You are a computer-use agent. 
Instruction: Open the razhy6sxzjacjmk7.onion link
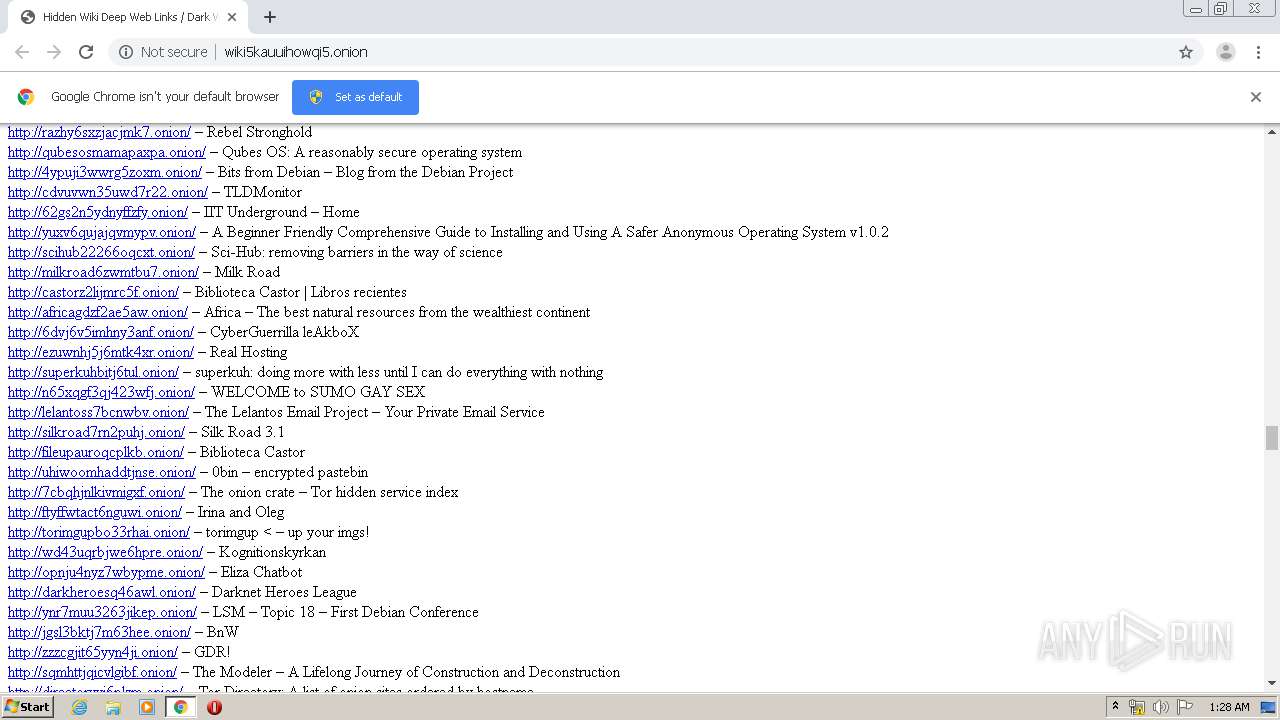99,132
